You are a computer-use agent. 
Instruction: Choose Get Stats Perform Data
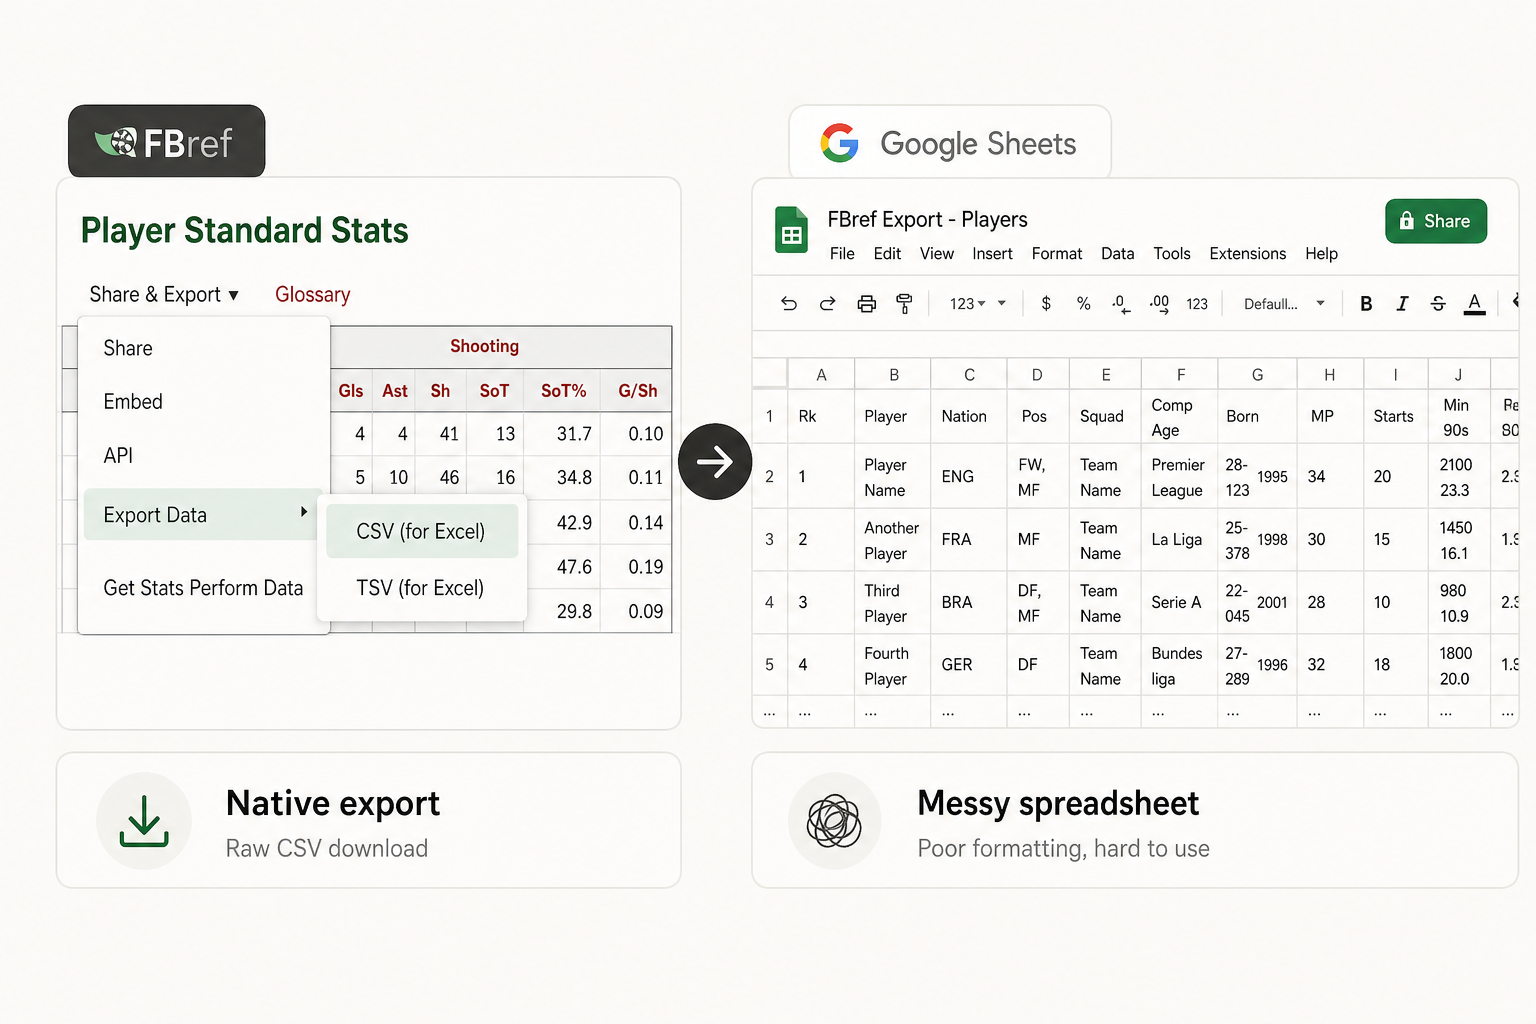203,588
